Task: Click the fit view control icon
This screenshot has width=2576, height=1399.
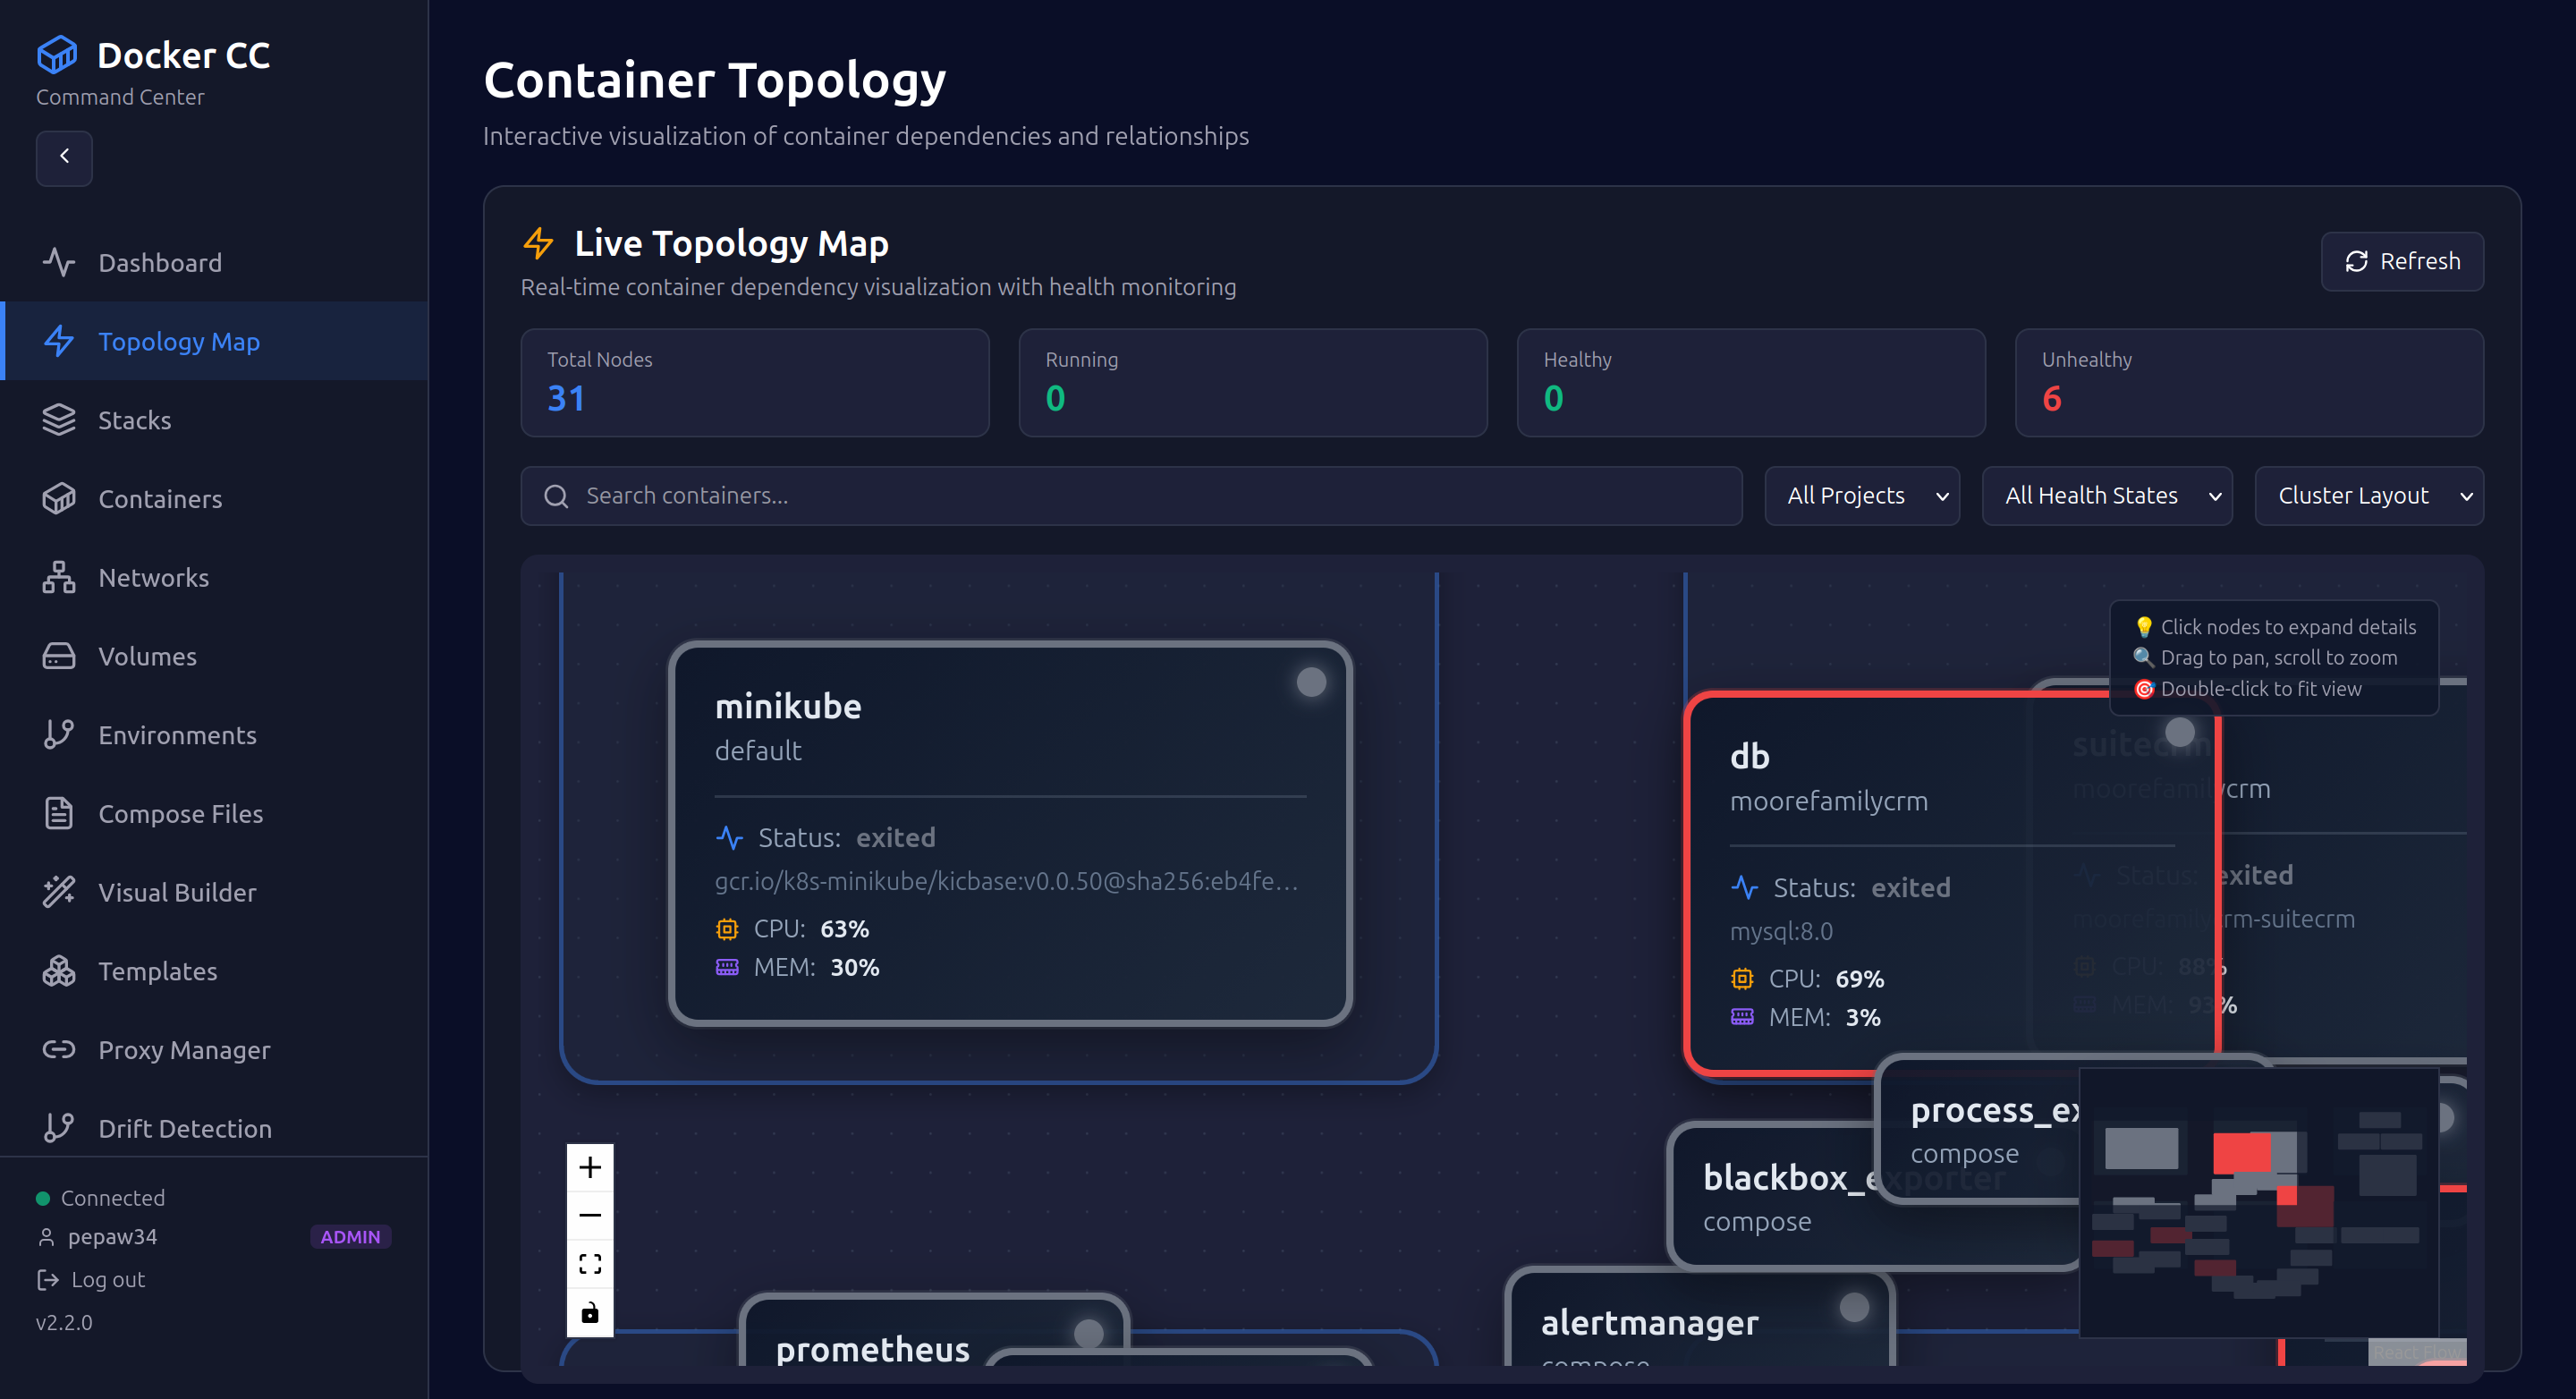Action: (x=590, y=1264)
